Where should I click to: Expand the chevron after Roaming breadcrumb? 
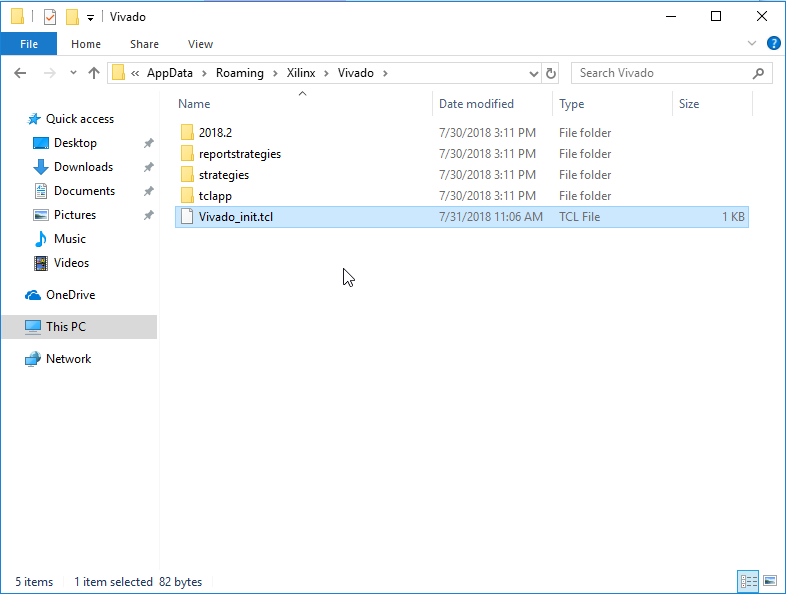click(x=275, y=73)
